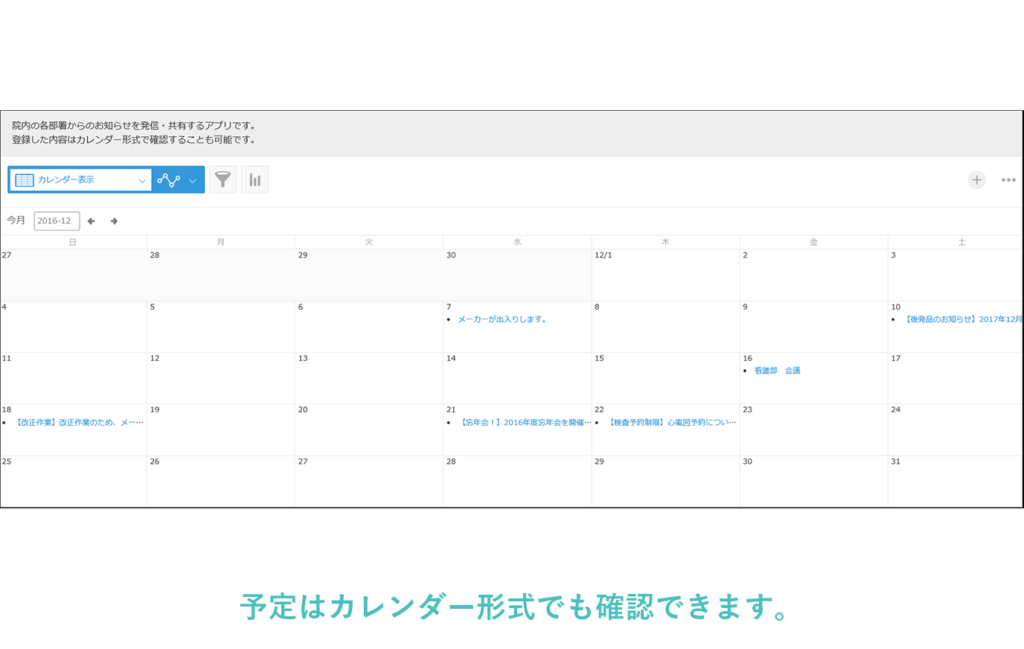This screenshot has width=1024, height=649.
Task: Open the filter funnel icon
Action: pyautogui.click(x=223, y=180)
